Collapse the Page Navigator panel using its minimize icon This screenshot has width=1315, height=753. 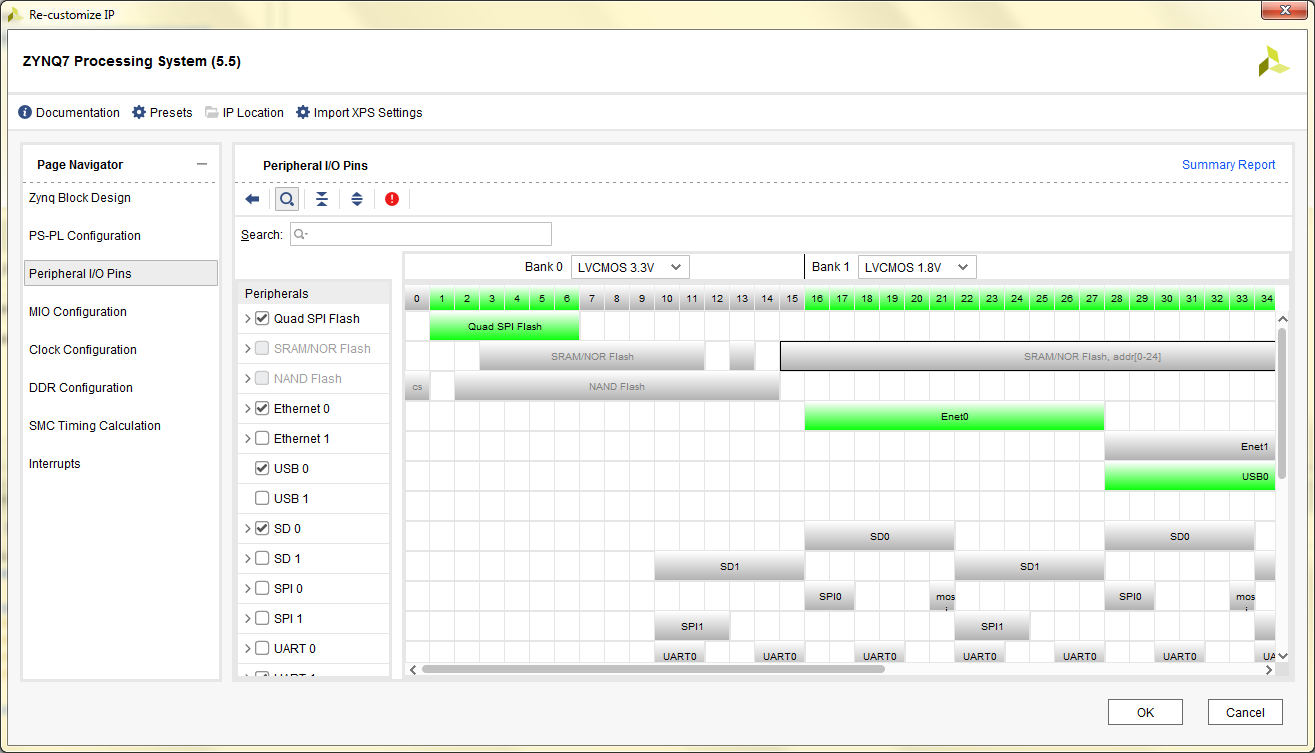pos(202,164)
